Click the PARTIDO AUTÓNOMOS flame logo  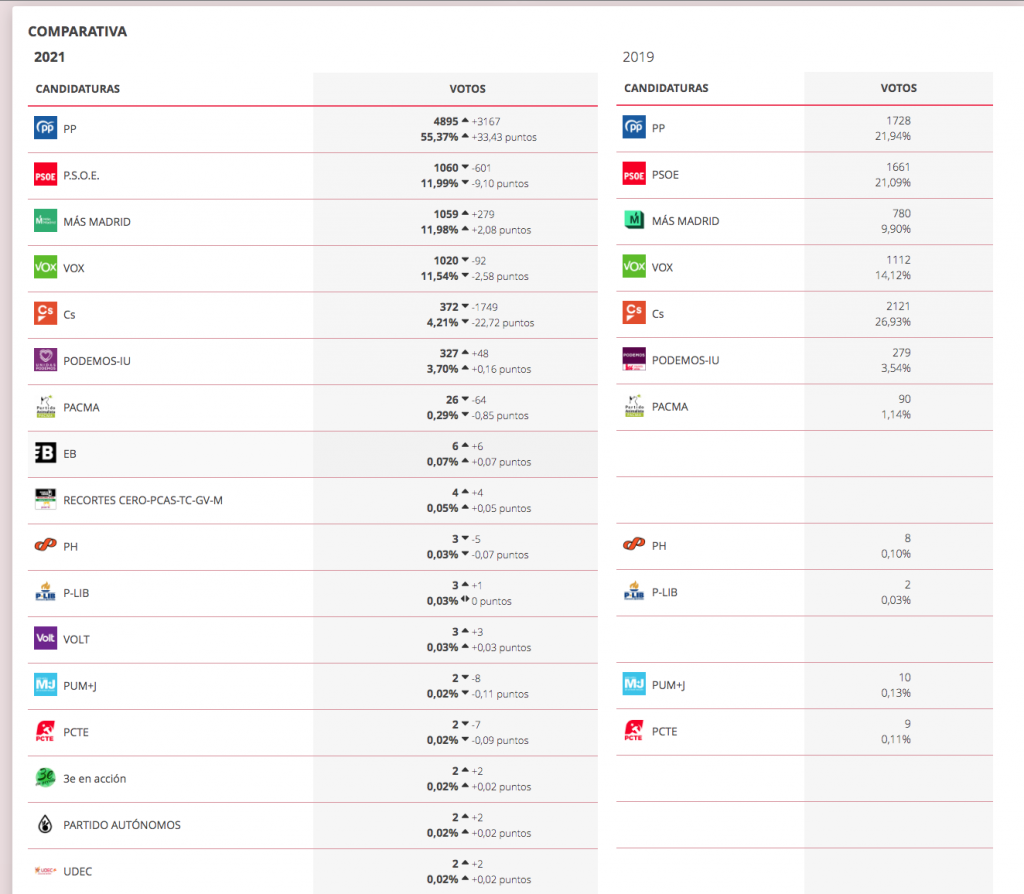click(46, 825)
